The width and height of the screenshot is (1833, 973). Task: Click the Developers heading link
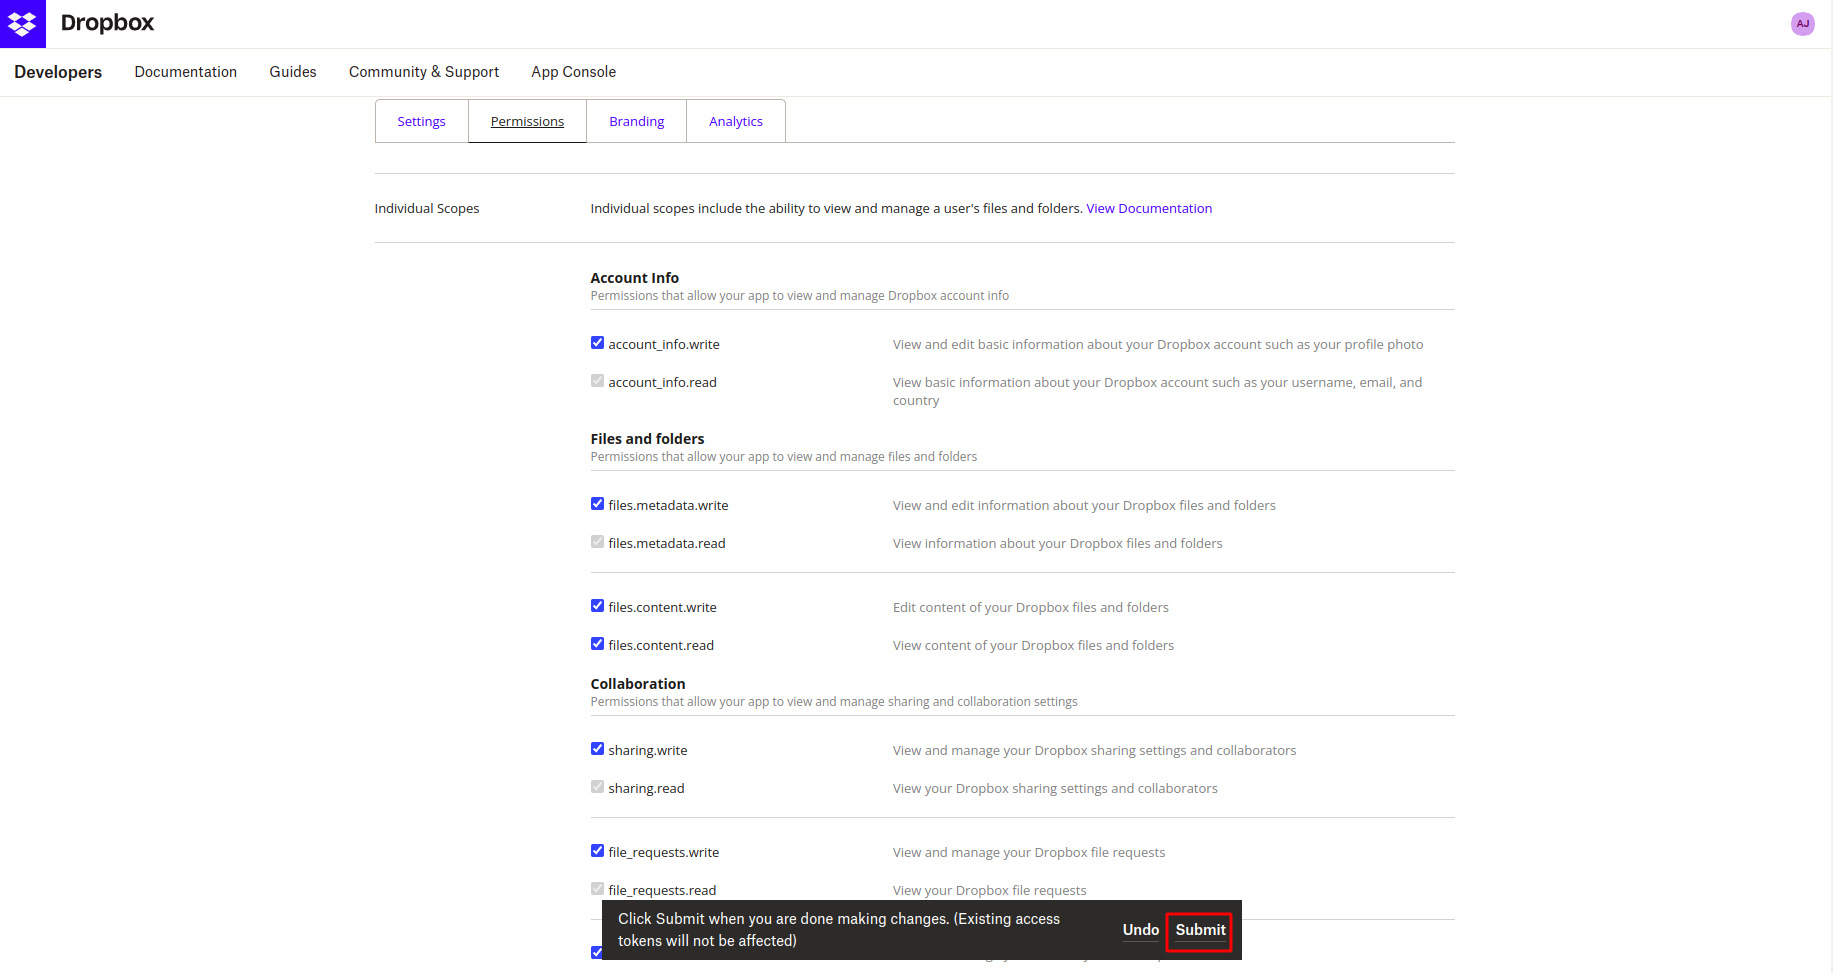coord(58,72)
